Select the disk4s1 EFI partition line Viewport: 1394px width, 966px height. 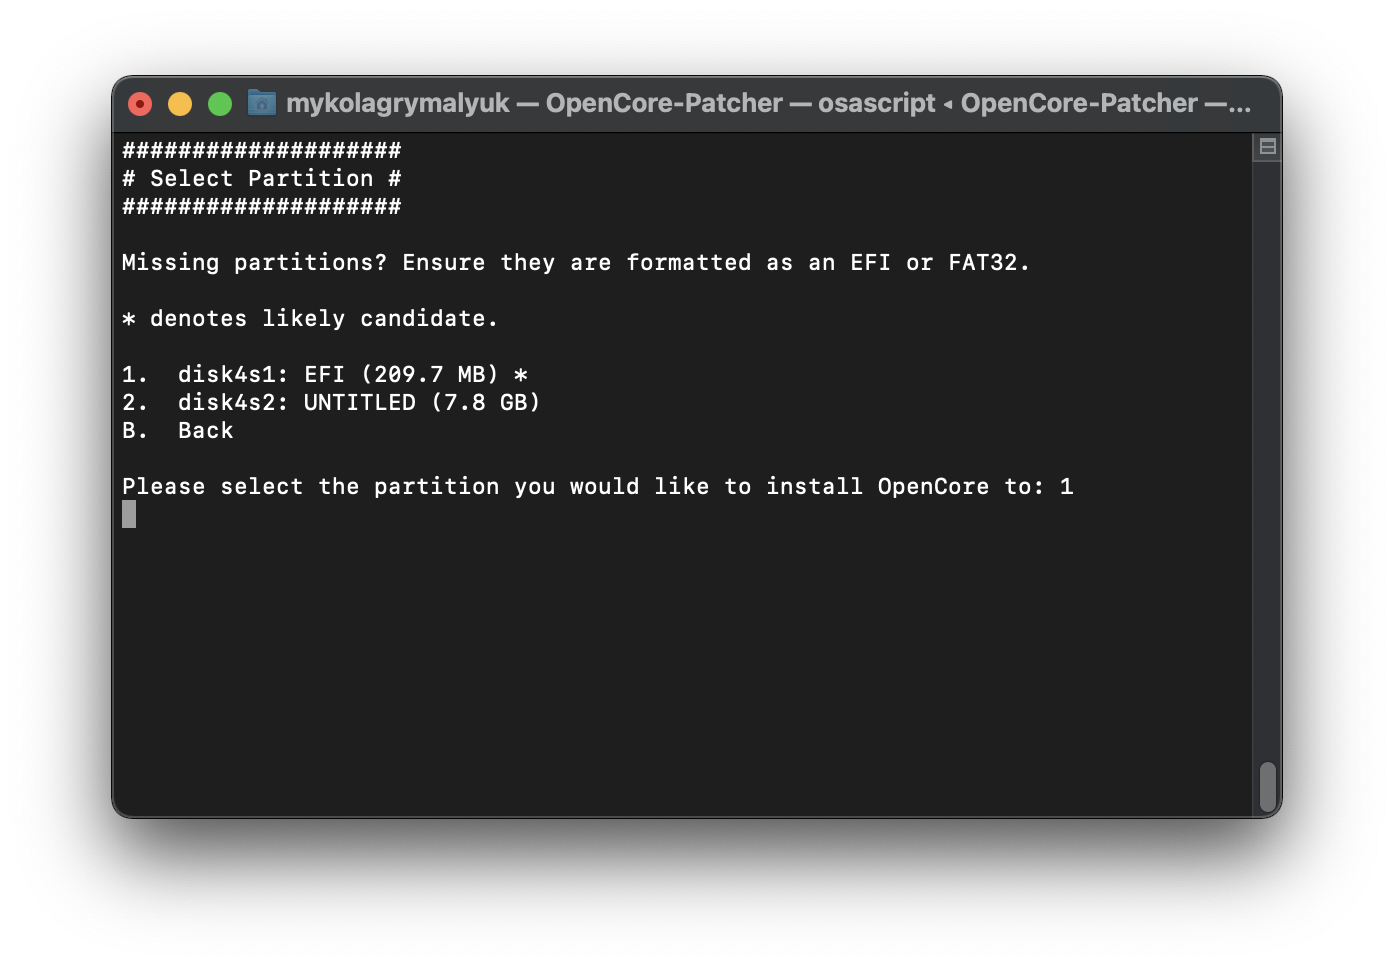coord(325,375)
